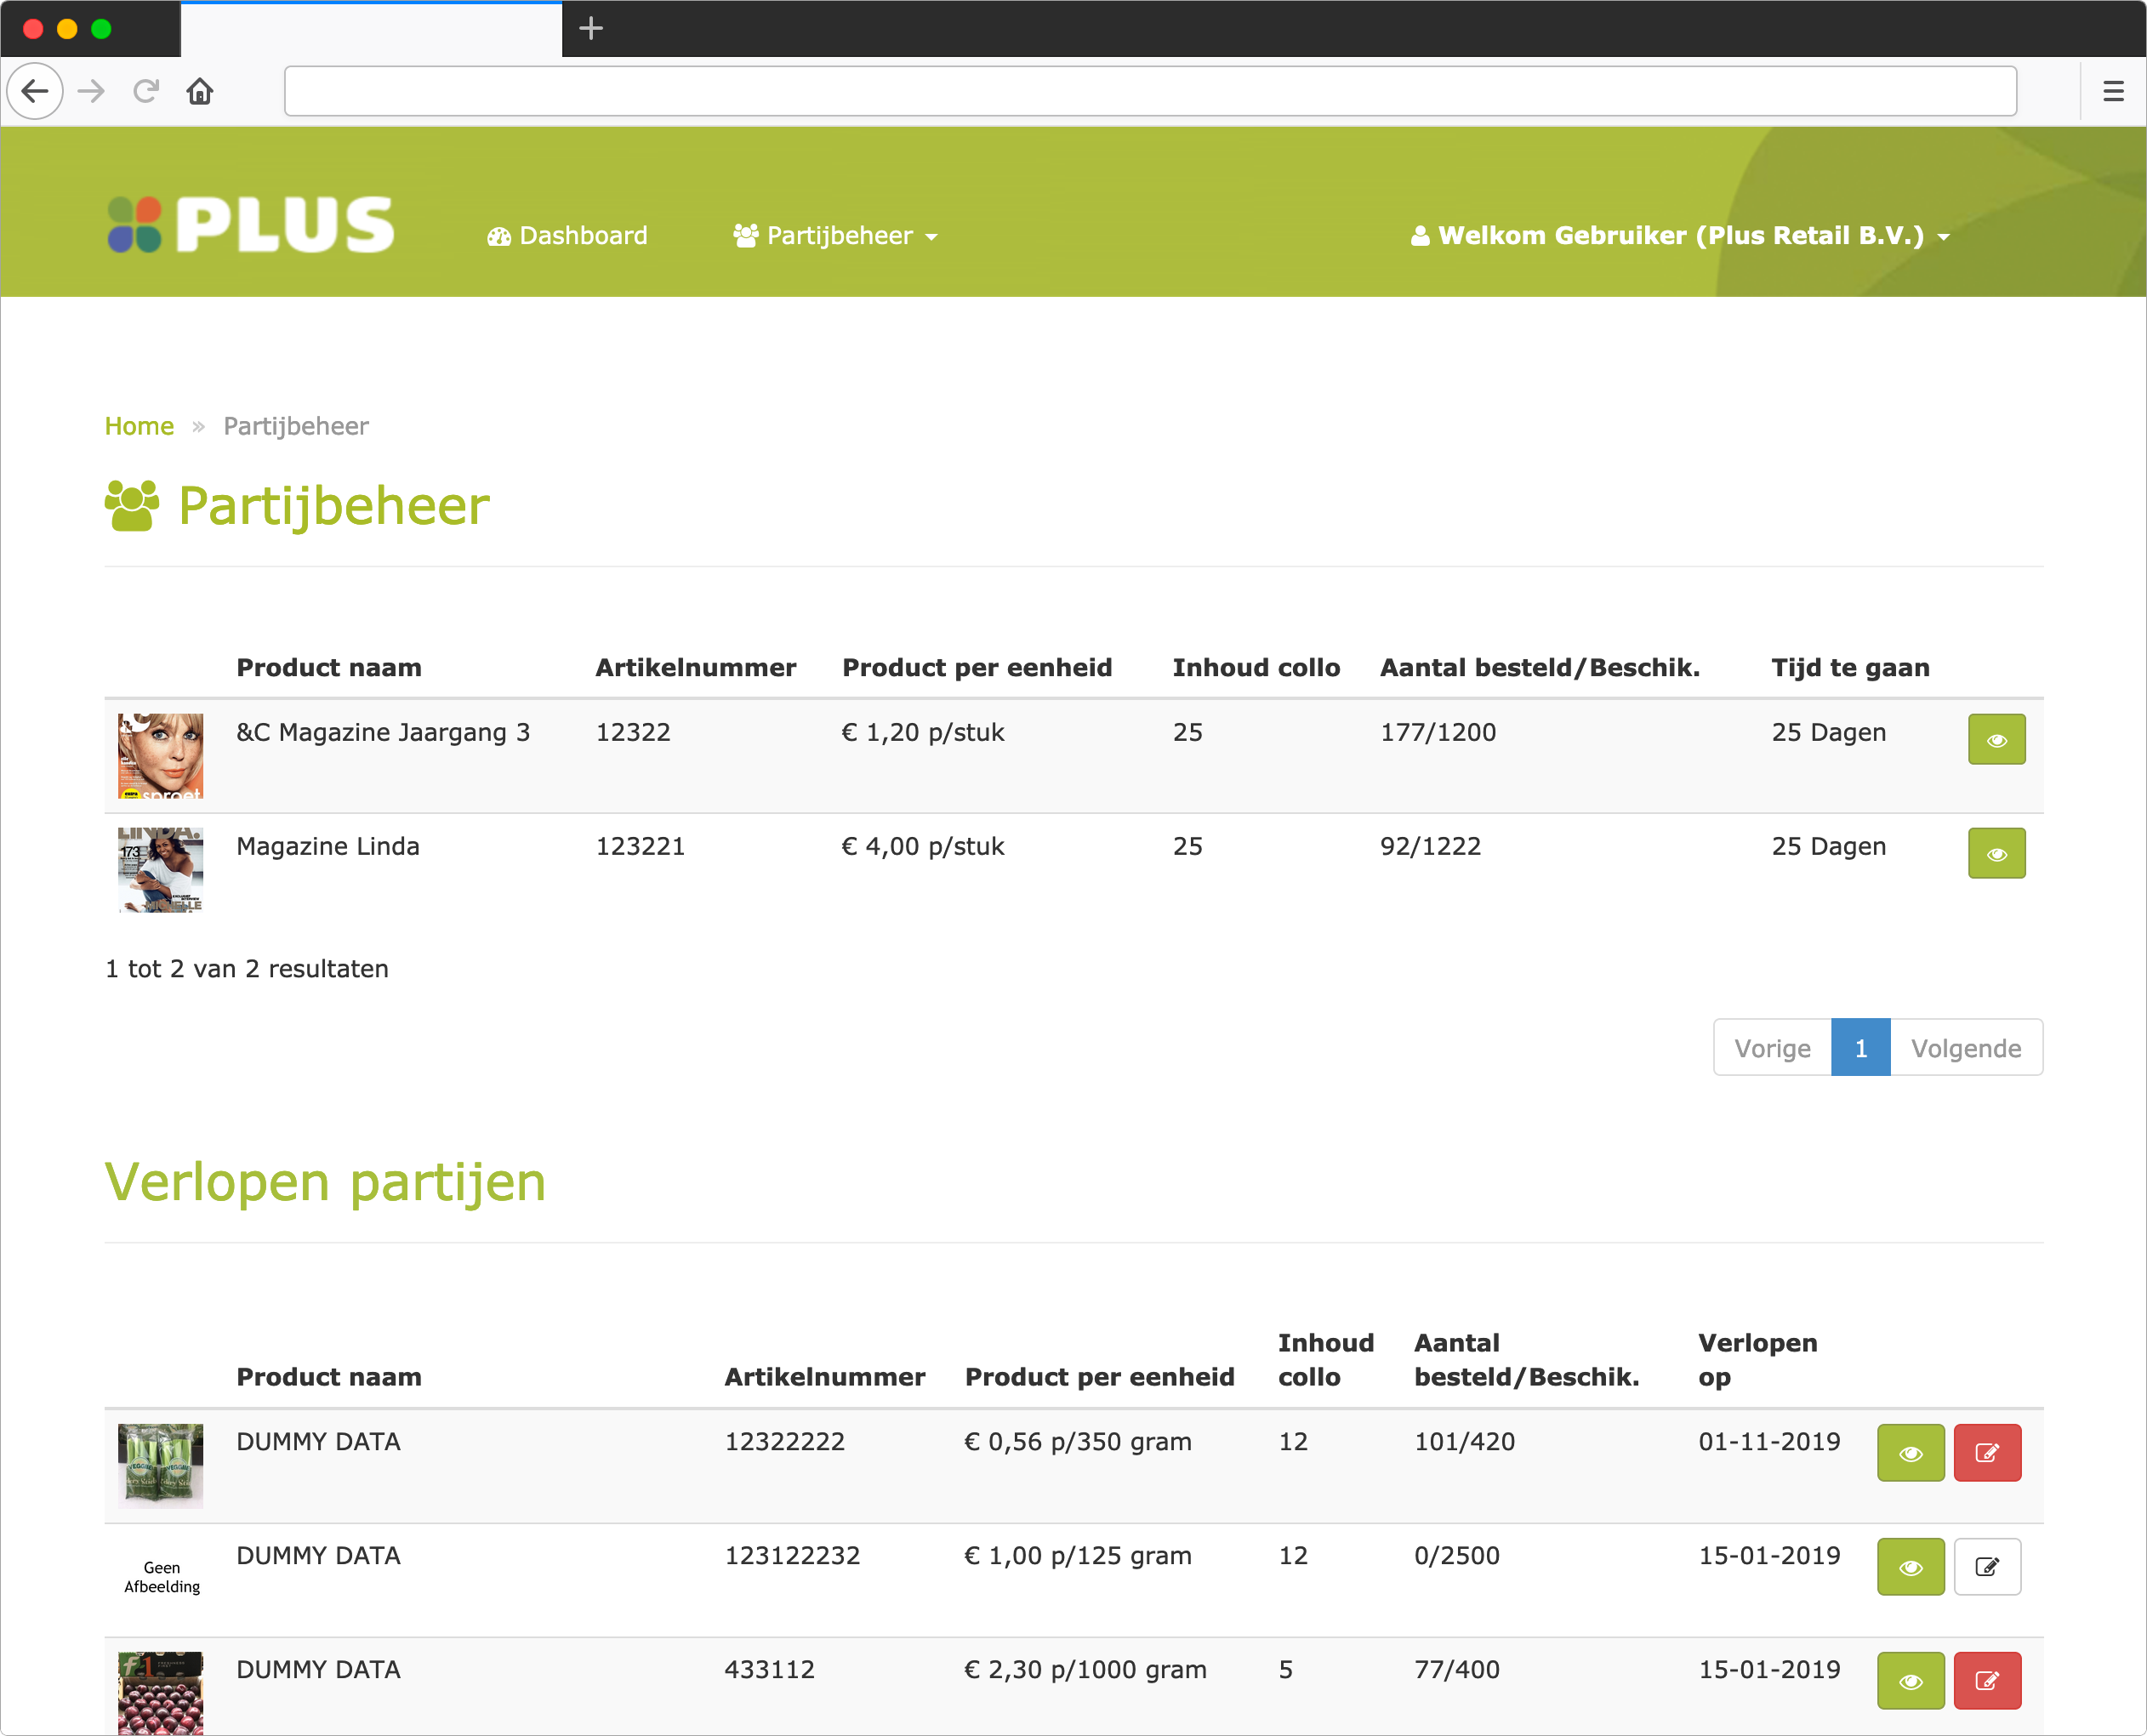2147x1736 pixels.
Task: Click the 1 tot 2 van 2 resultaten text
Action: click(247, 968)
